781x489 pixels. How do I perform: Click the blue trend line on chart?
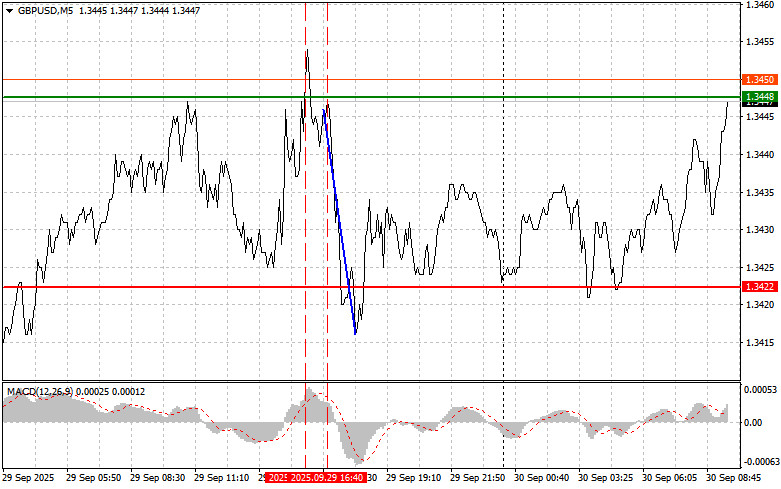[x=340, y=222]
